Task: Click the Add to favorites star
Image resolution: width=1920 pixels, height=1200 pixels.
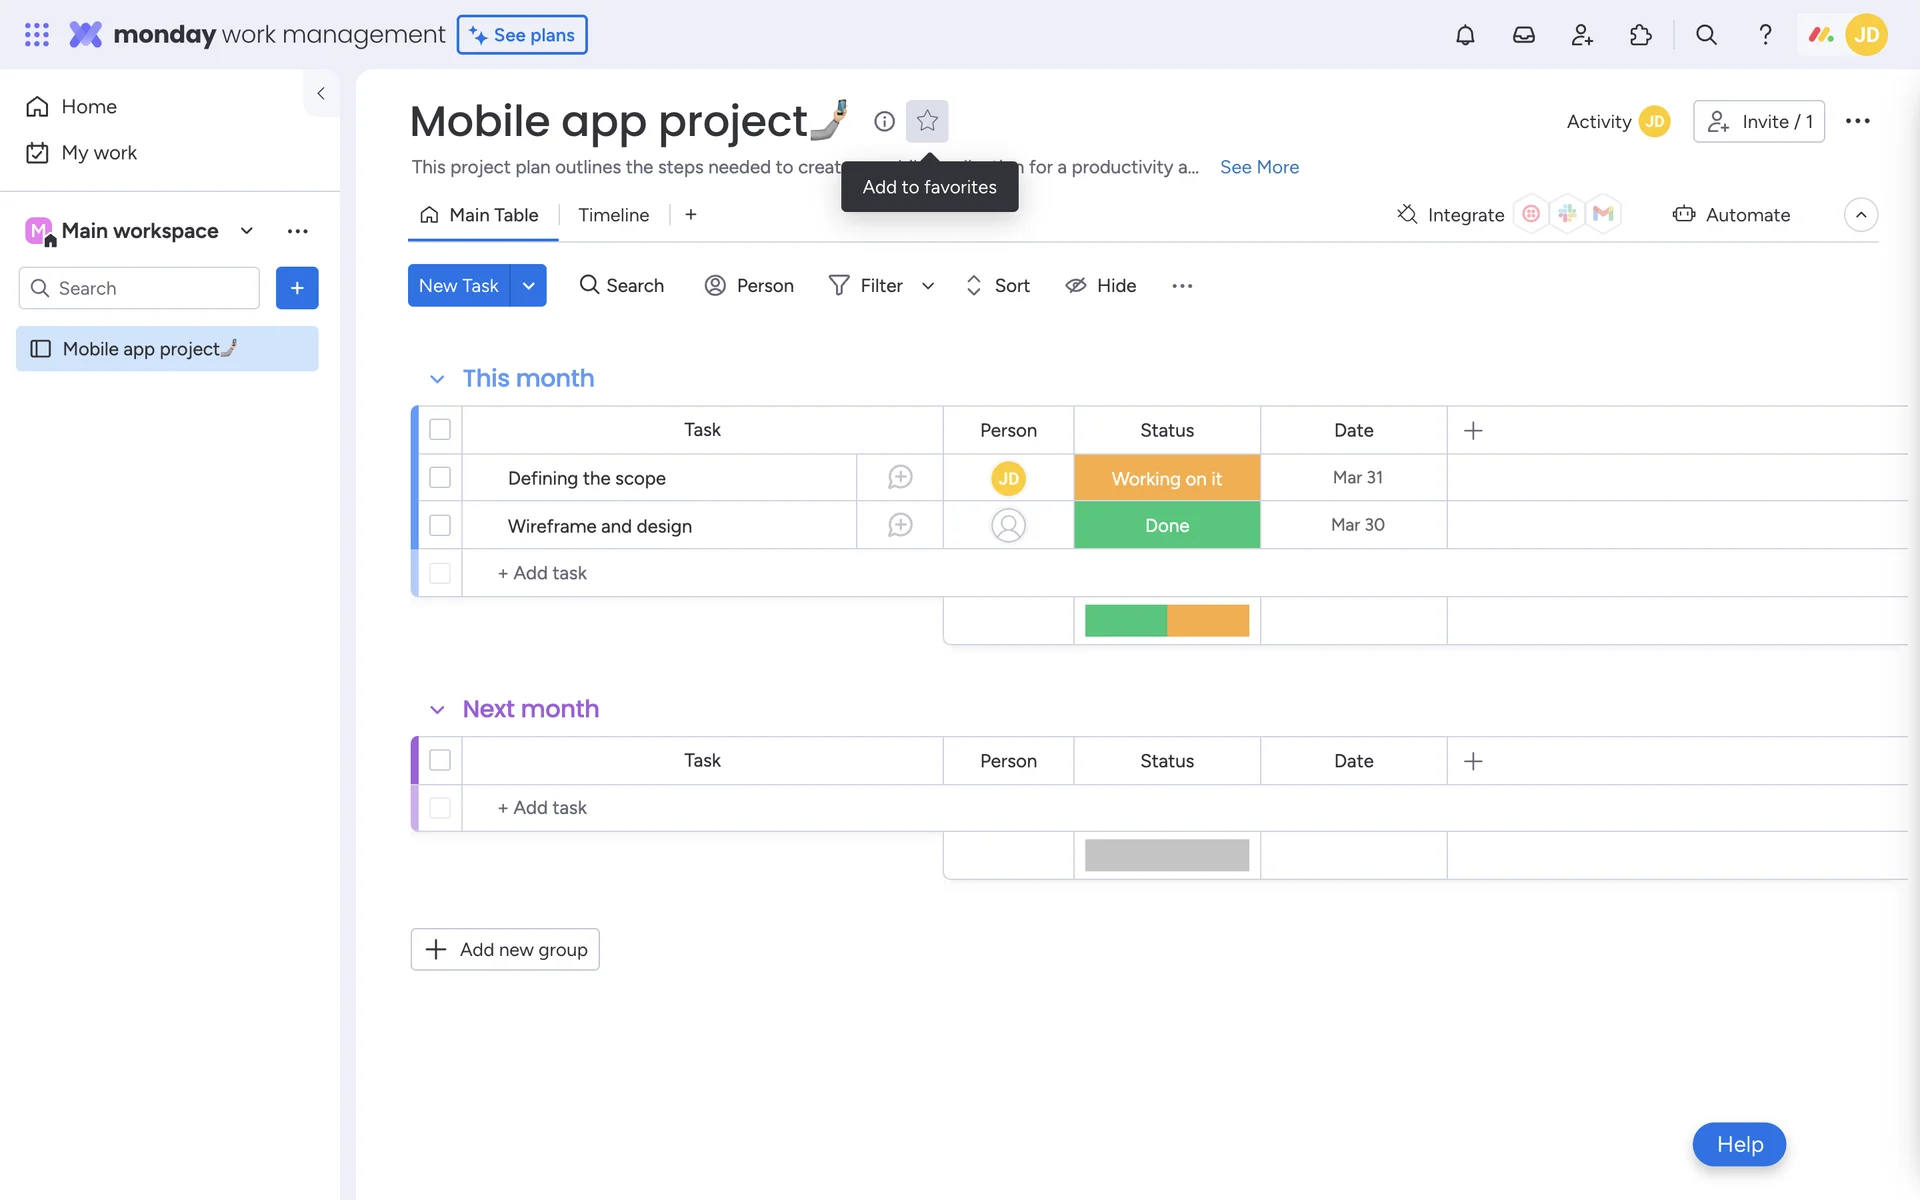Action: coord(927,121)
